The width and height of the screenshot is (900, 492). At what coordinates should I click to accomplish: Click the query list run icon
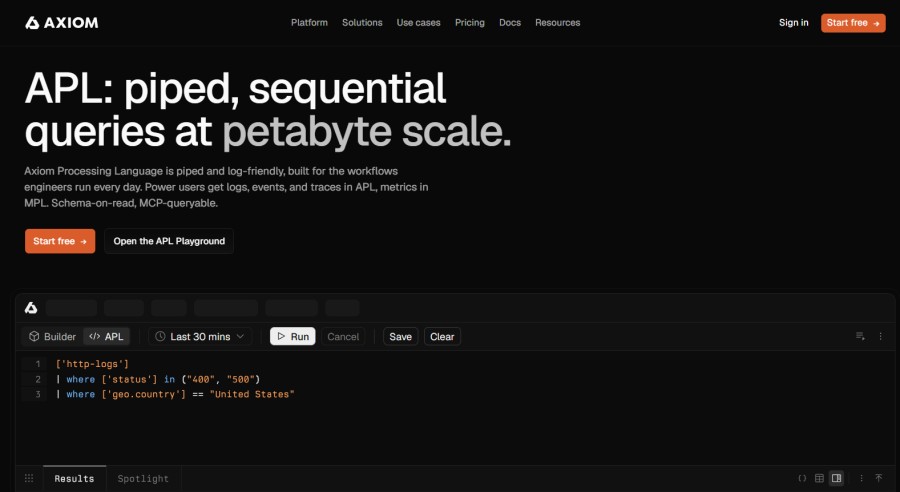coord(860,336)
